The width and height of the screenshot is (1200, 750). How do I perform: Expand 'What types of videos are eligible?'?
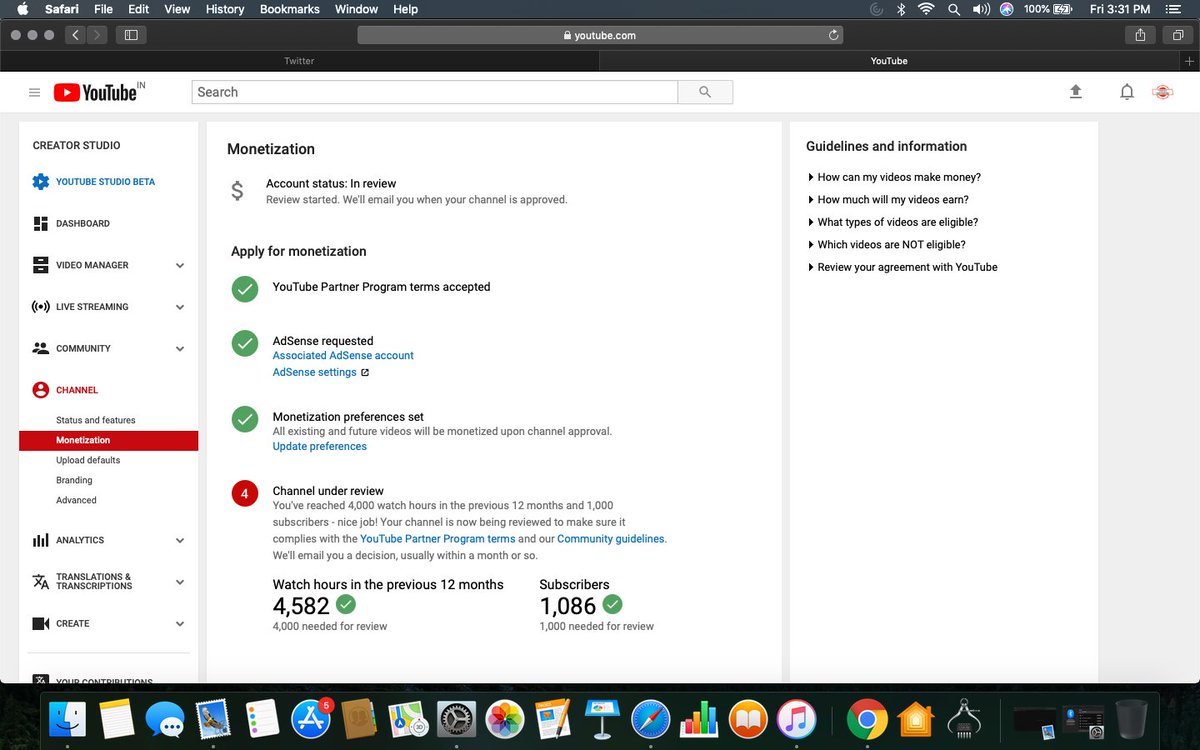coord(893,222)
